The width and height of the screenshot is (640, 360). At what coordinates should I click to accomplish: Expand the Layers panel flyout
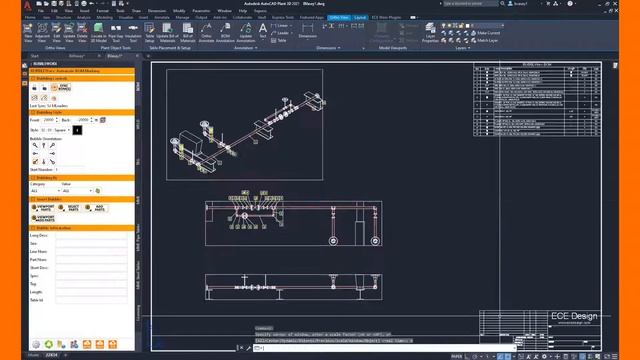[x=462, y=48]
